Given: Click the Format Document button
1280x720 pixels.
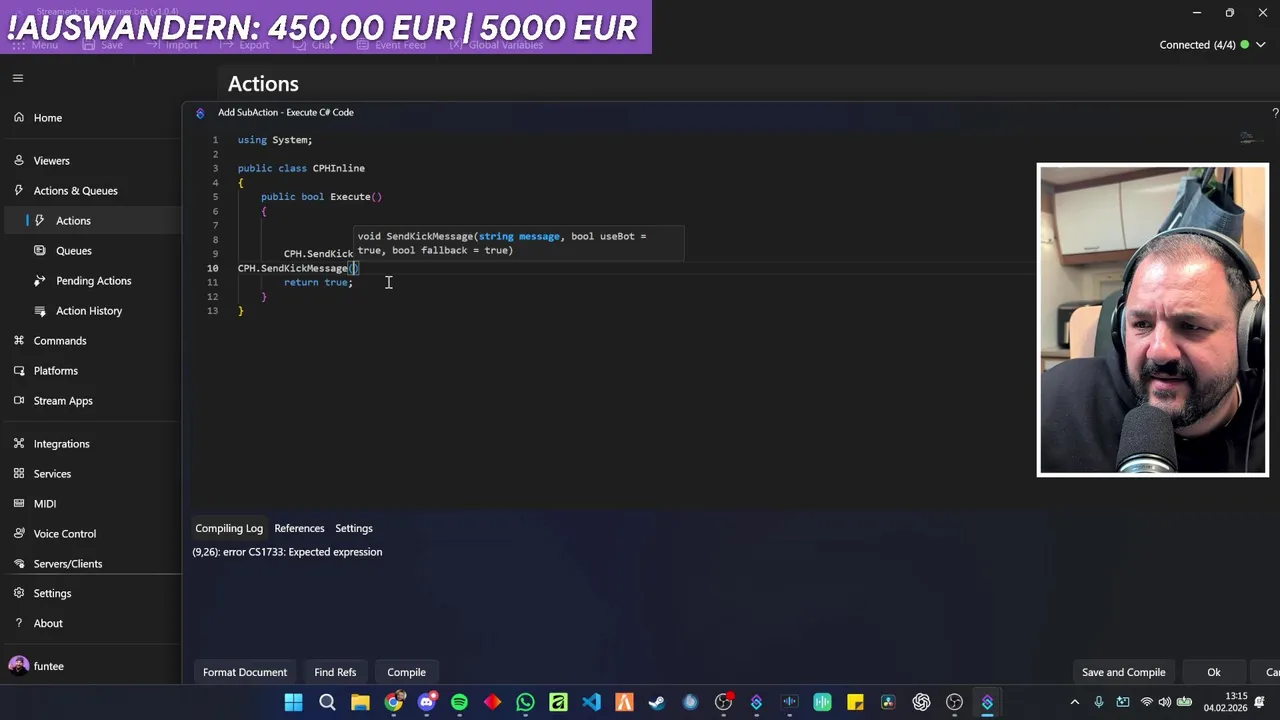Looking at the screenshot, I should 245,672.
